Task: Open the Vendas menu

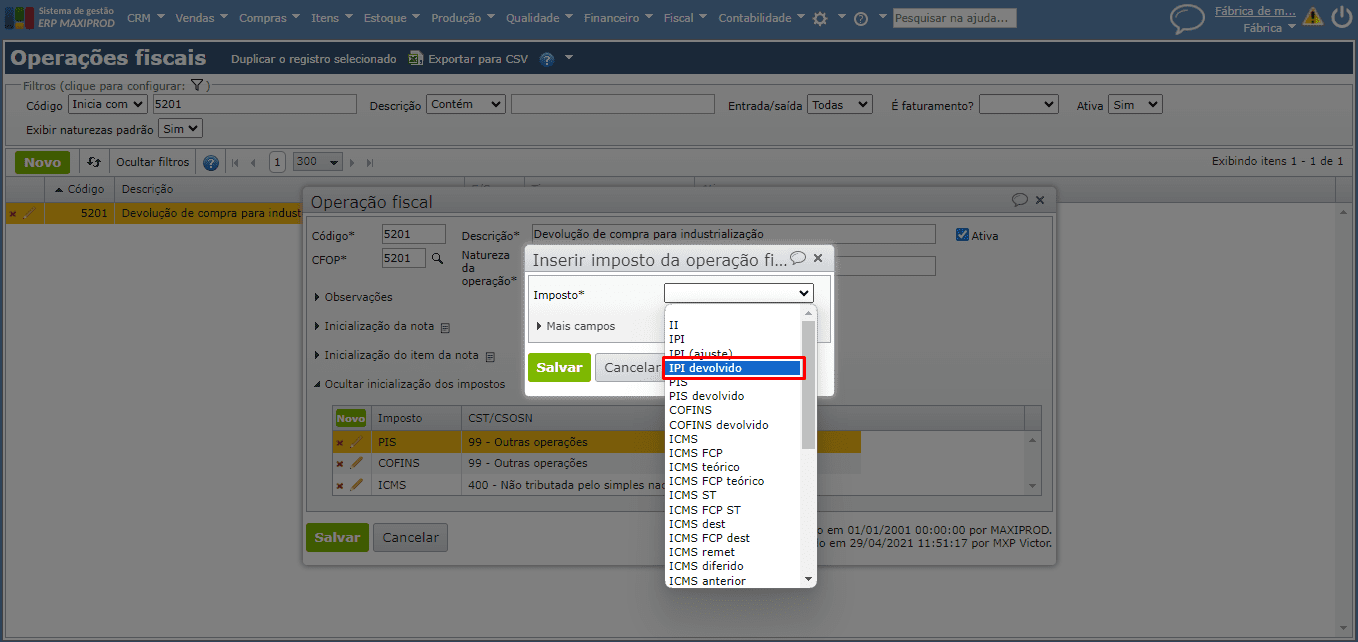Action: pyautogui.click(x=201, y=18)
